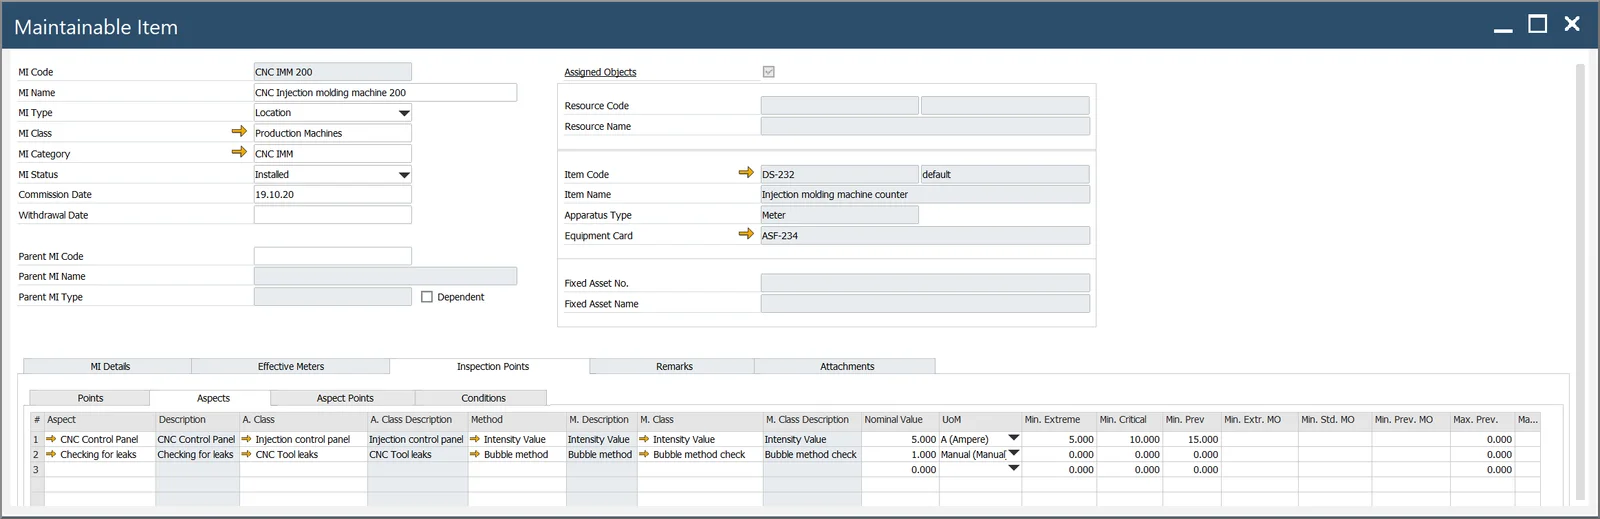Toggle the Assigned Objects checkbox

[769, 72]
